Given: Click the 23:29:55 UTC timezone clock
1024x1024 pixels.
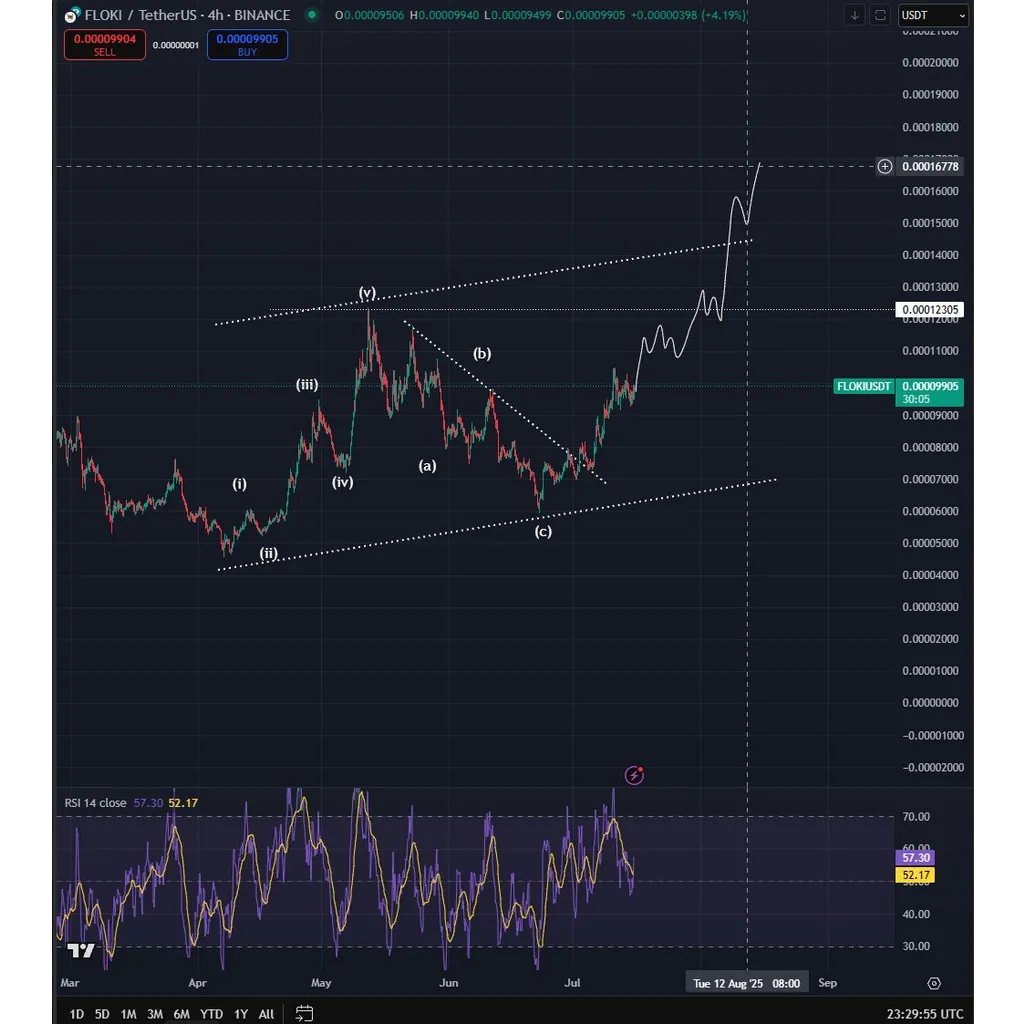Looking at the screenshot, I should pyautogui.click(x=924, y=1014).
